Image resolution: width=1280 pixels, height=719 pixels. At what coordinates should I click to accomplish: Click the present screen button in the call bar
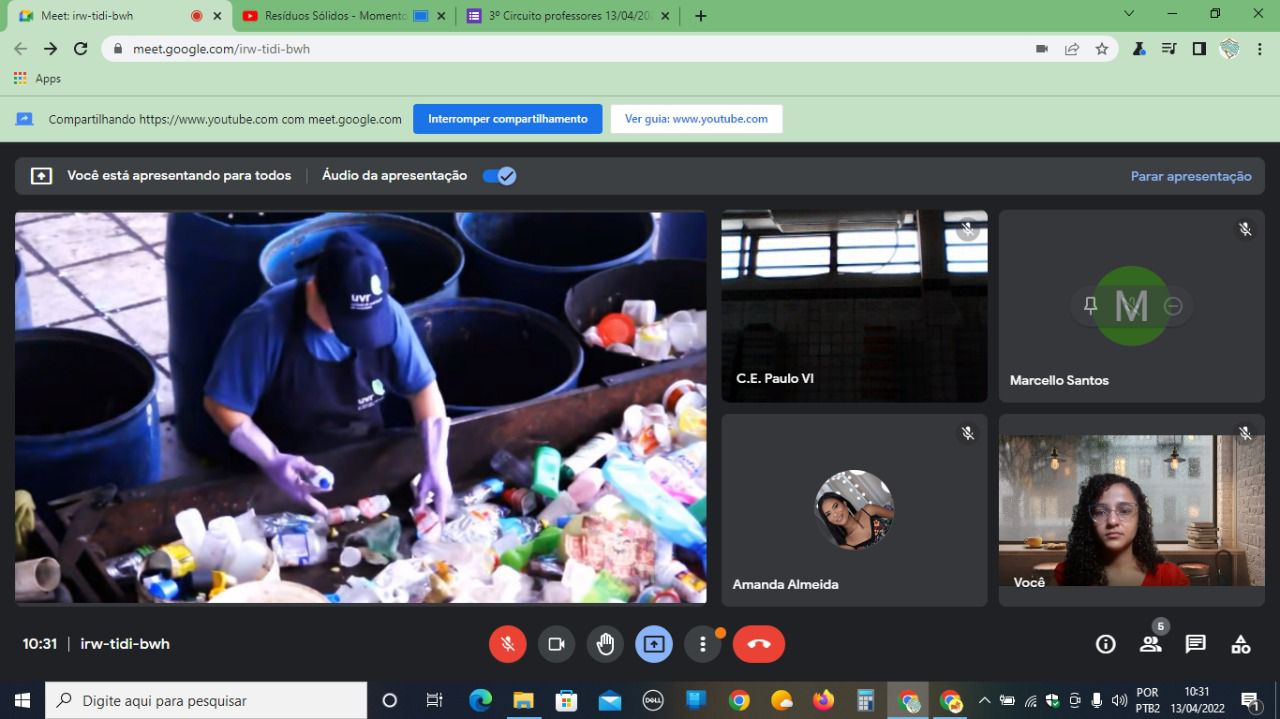pyautogui.click(x=654, y=644)
